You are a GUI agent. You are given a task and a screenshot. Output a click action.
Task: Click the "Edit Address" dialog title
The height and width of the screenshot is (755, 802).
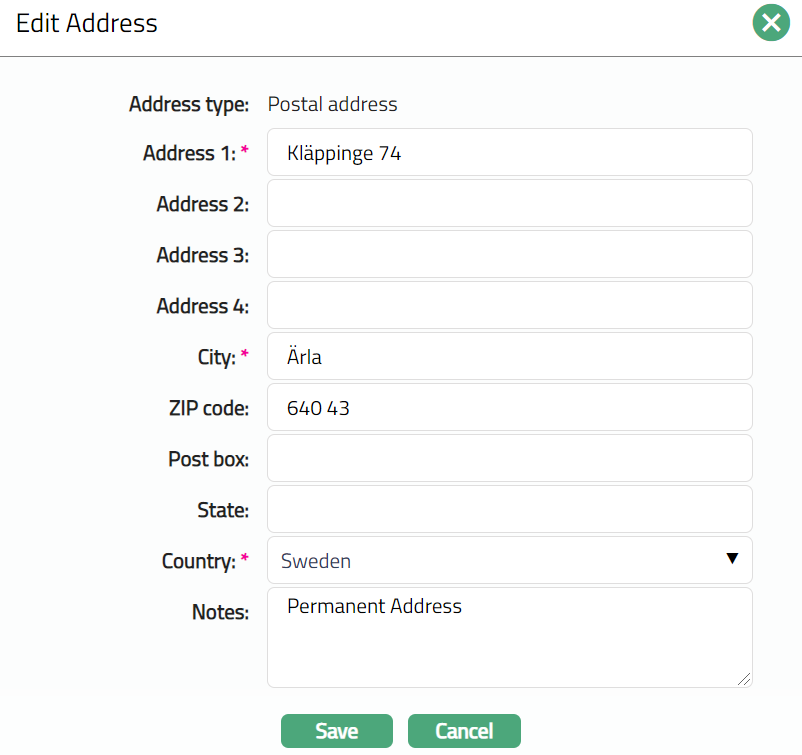coord(87,23)
